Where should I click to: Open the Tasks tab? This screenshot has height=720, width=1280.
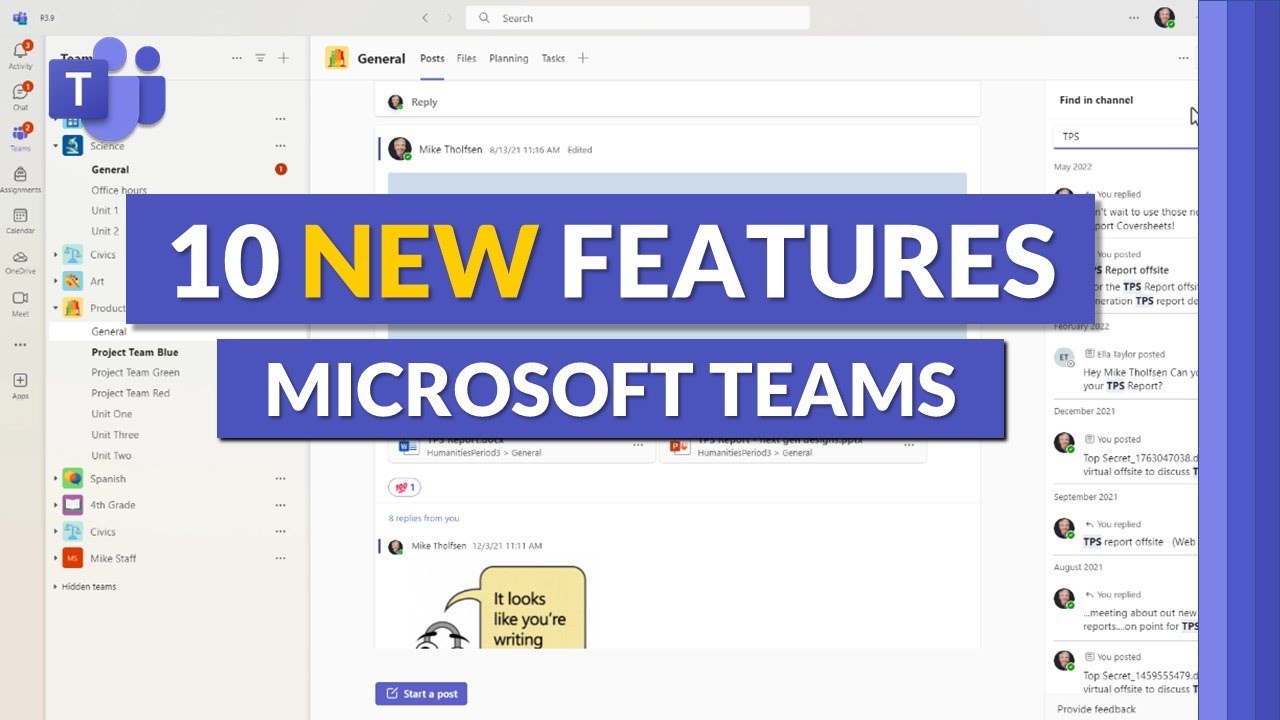point(553,58)
